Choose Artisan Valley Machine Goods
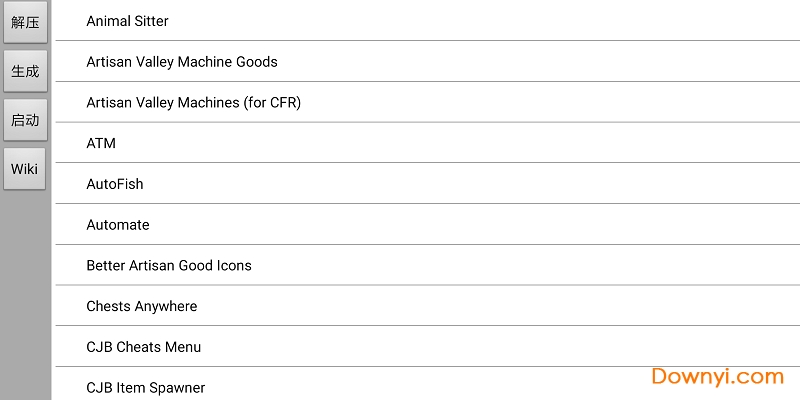The width and height of the screenshot is (800, 400). coord(182,62)
